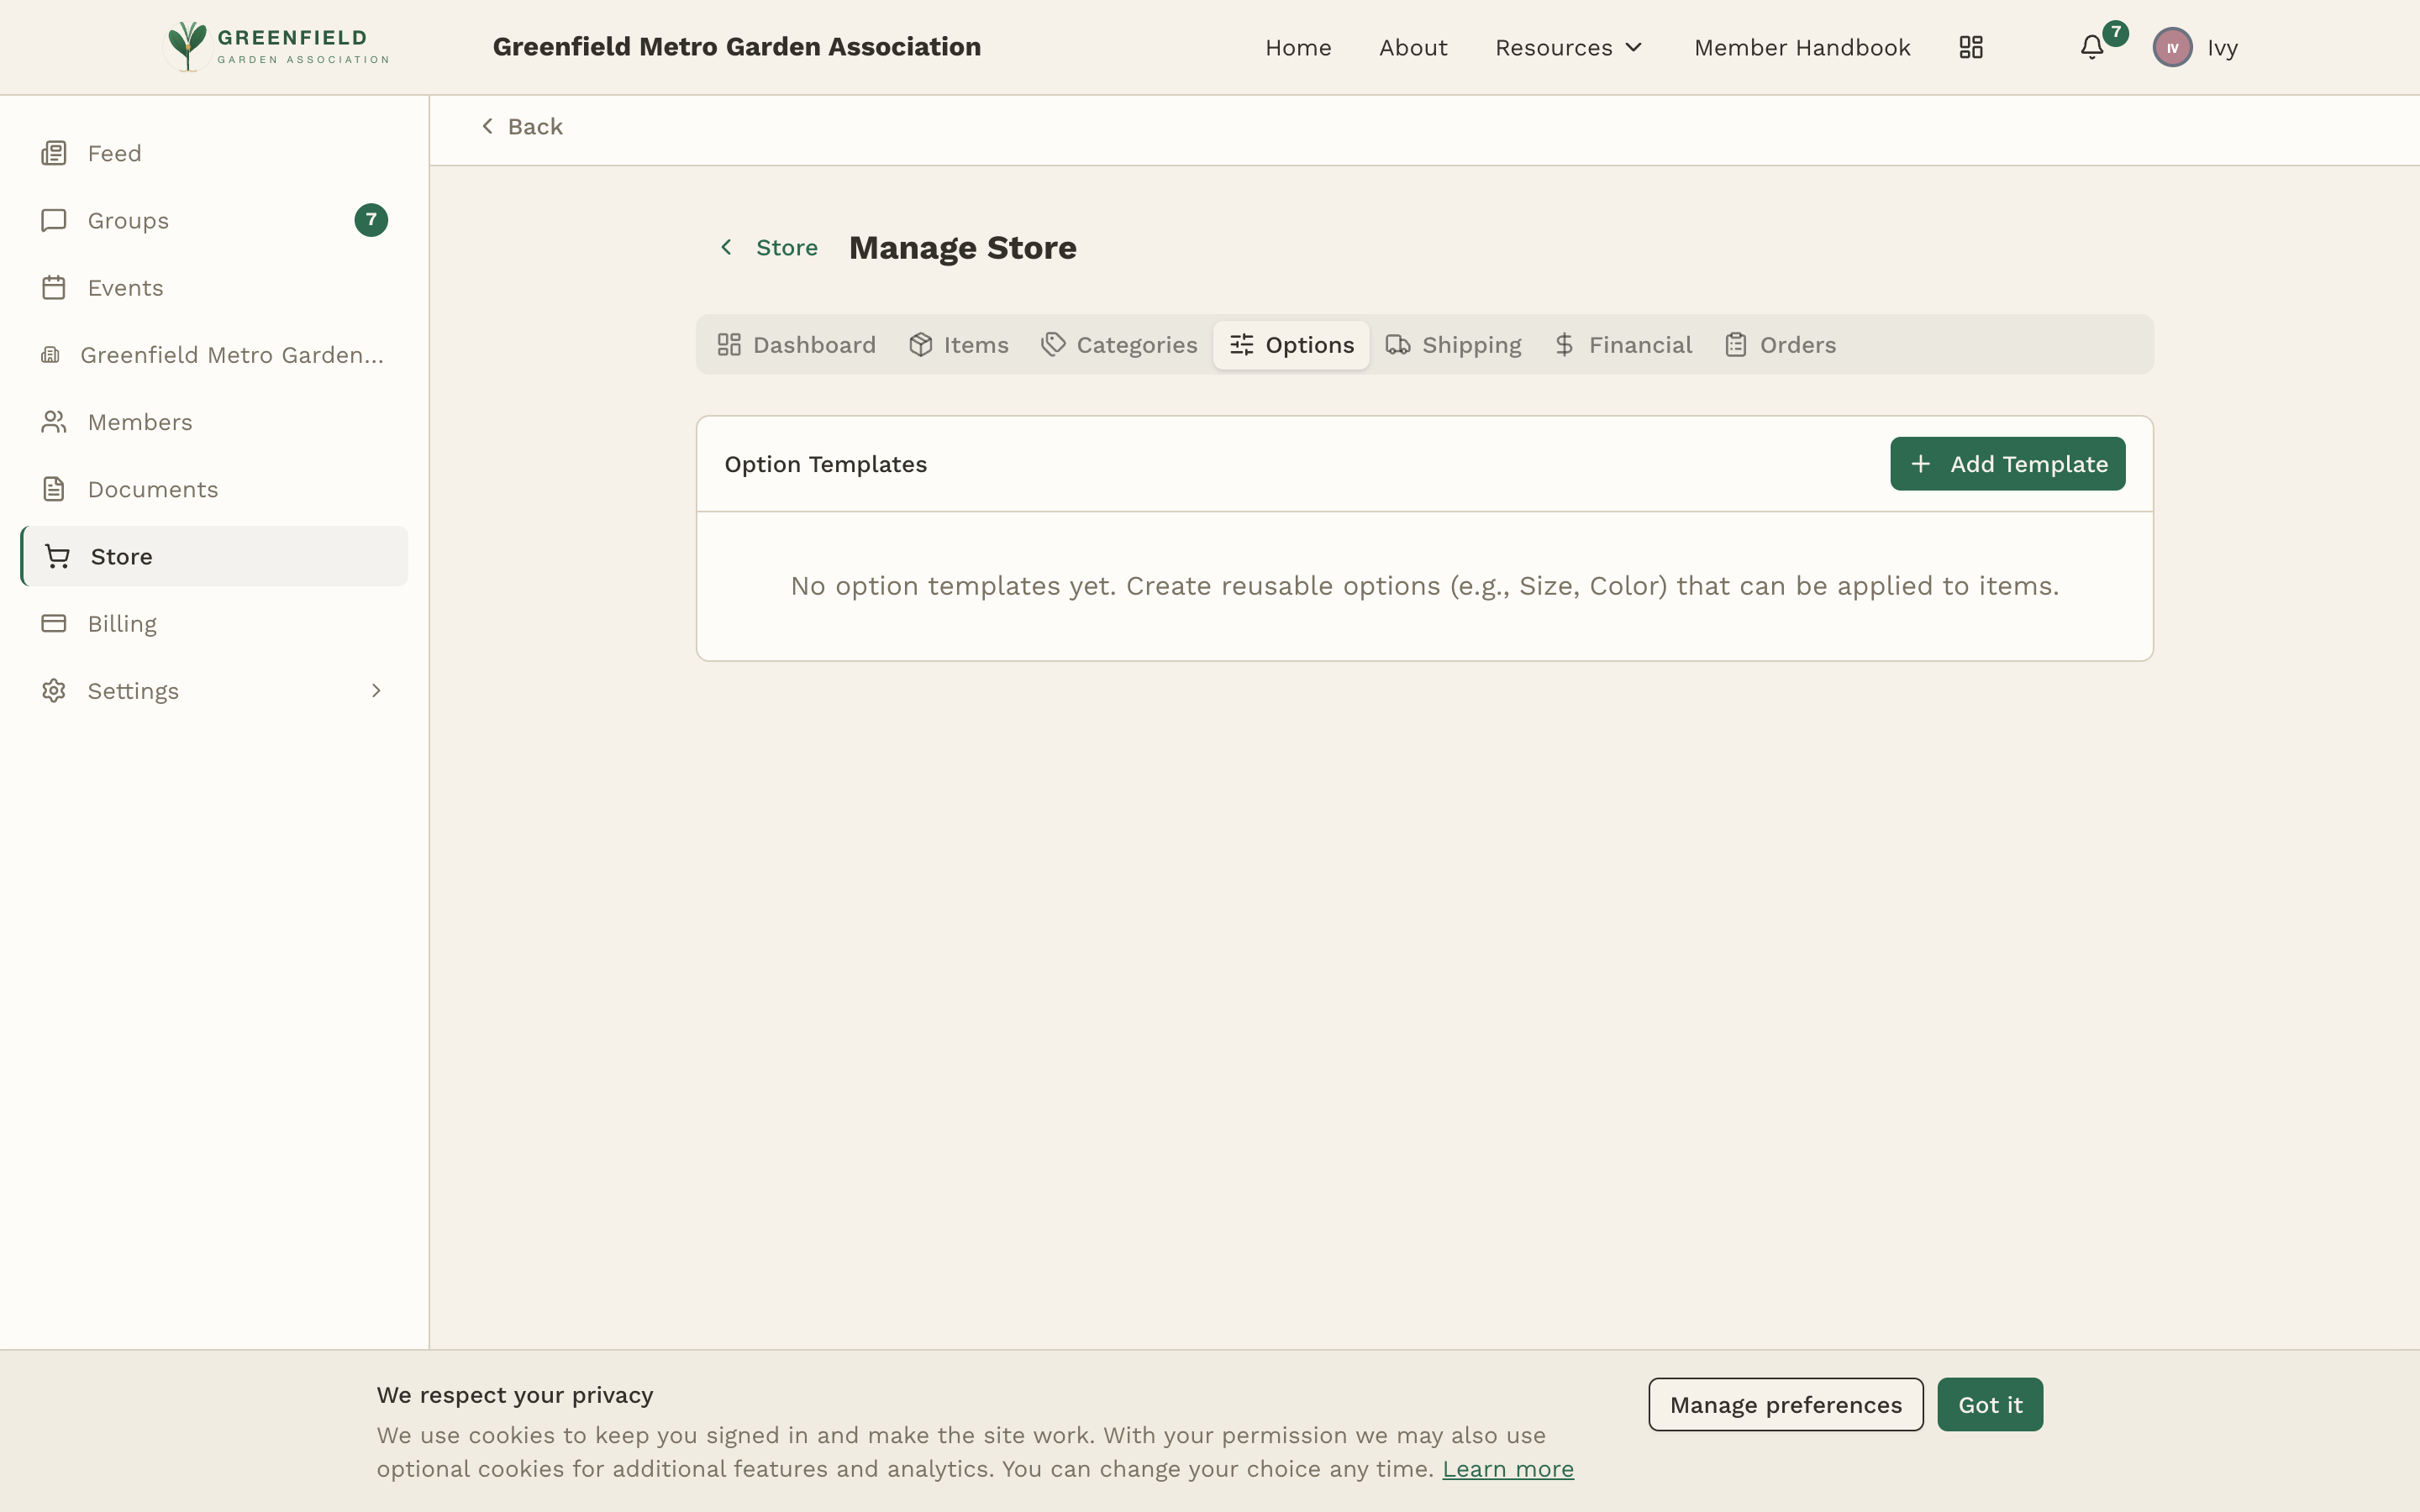Click Manage preferences button
Screen dimensions: 2420x1512
pos(1785,1404)
